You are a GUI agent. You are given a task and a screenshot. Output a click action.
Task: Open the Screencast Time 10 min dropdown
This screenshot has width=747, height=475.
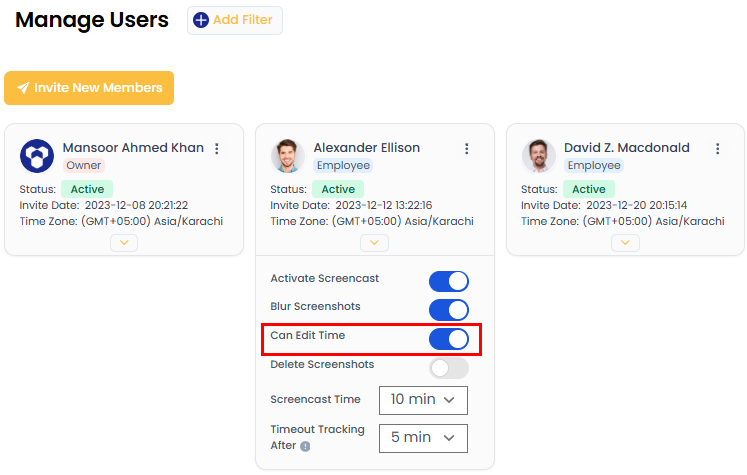(x=423, y=400)
